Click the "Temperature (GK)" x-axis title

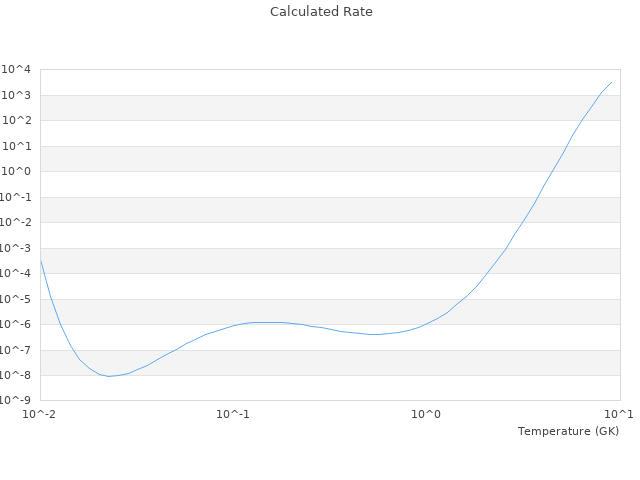pyautogui.click(x=568, y=431)
